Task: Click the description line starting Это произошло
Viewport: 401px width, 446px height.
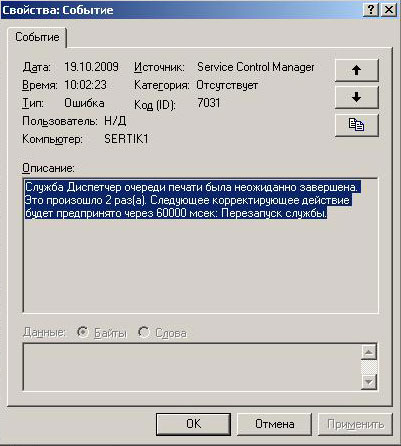Action: click(x=187, y=200)
